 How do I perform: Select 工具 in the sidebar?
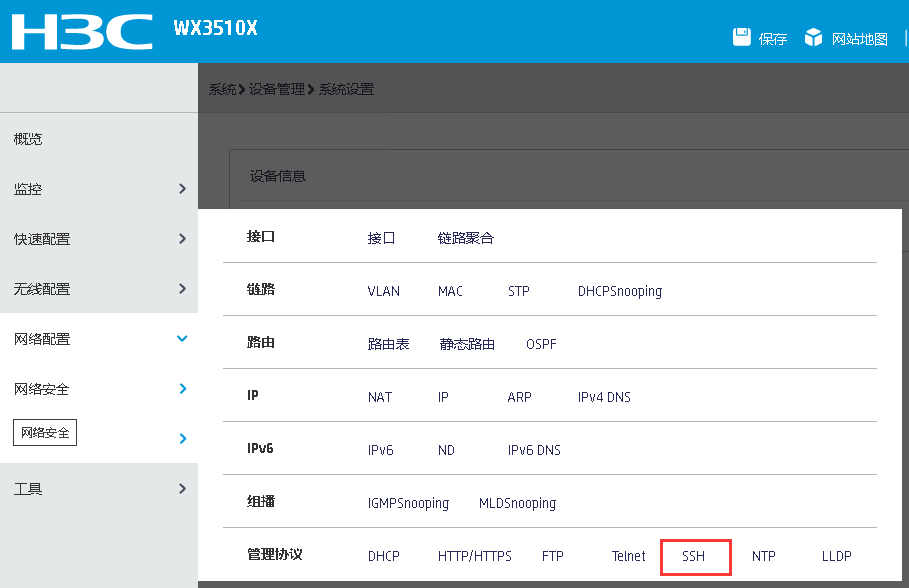[28, 489]
